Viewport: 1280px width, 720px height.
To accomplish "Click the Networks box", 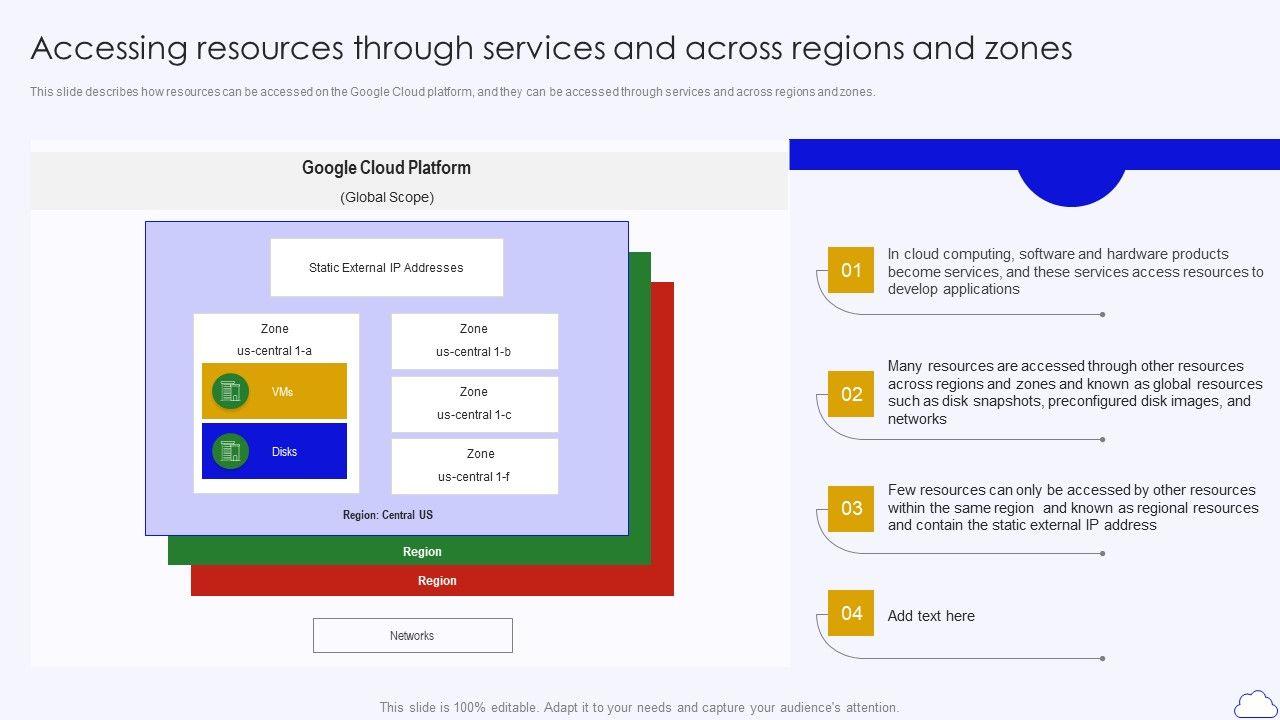I will [x=412, y=635].
